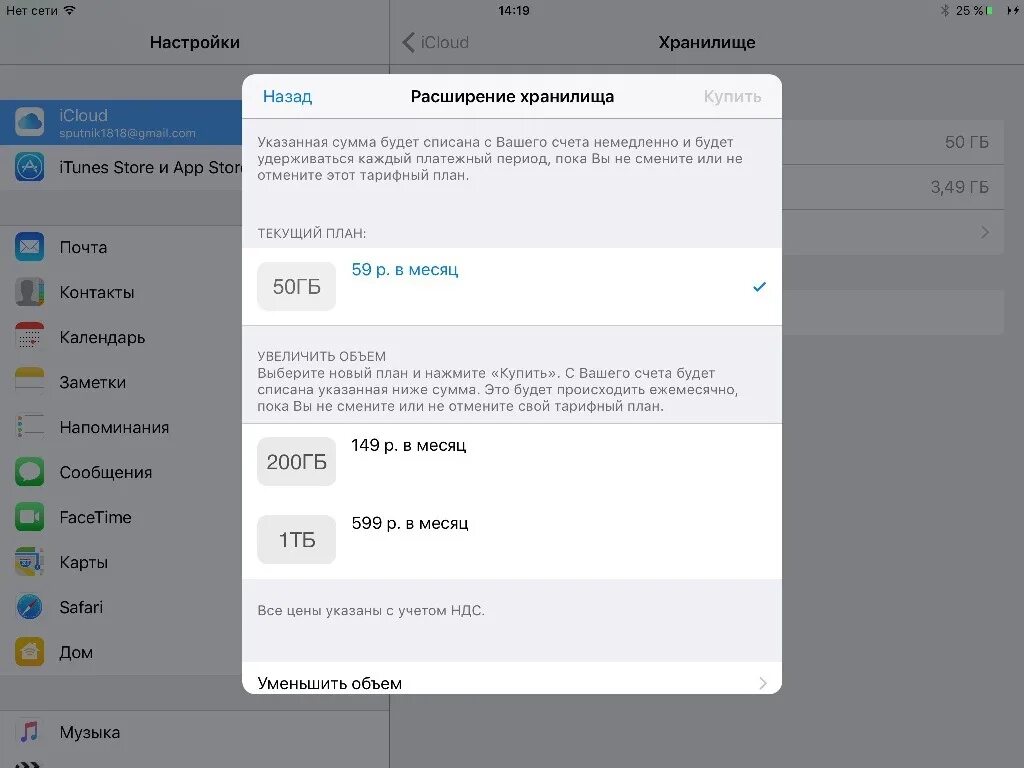Open Напоминания settings
The height and width of the screenshot is (768, 1024).
(121, 427)
